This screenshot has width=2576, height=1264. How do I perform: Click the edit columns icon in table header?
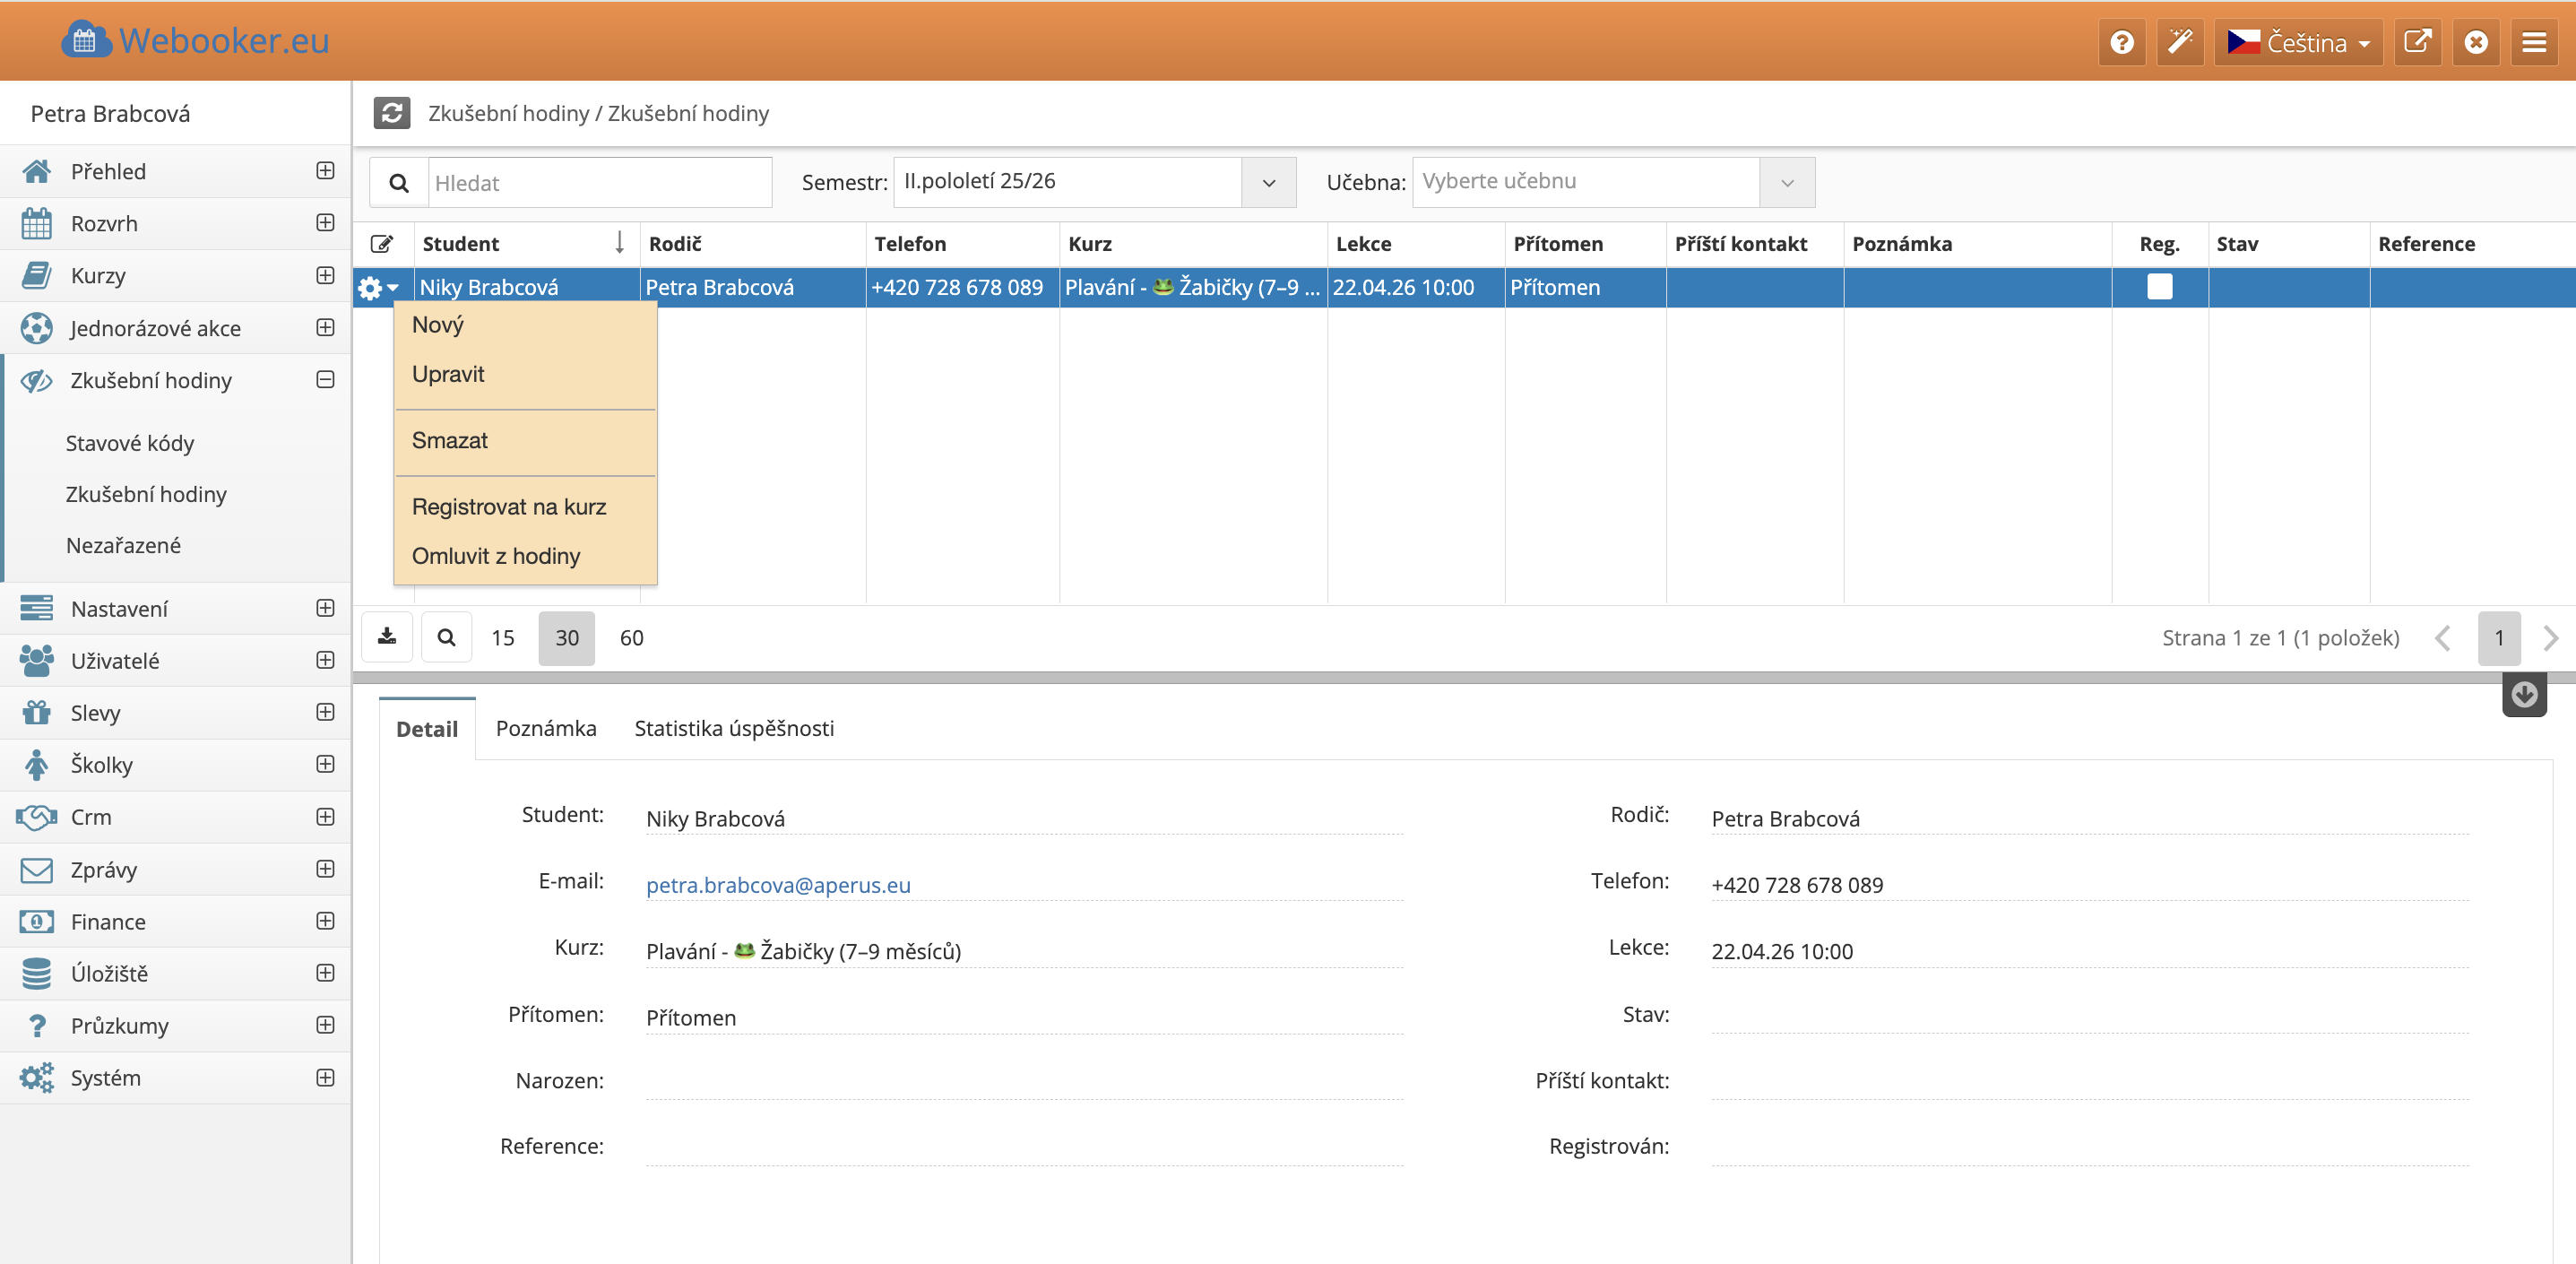[x=382, y=244]
